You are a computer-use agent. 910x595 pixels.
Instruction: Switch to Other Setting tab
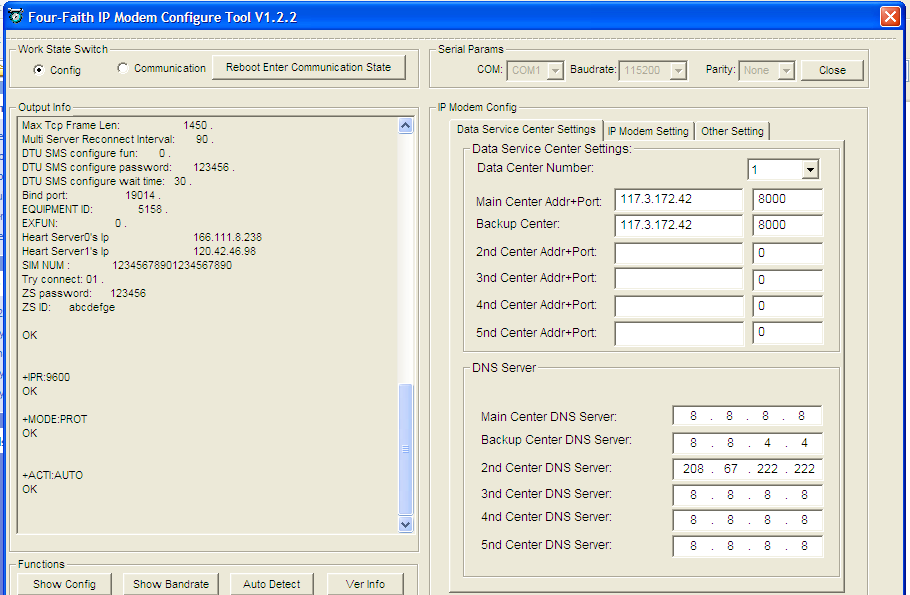(x=732, y=131)
